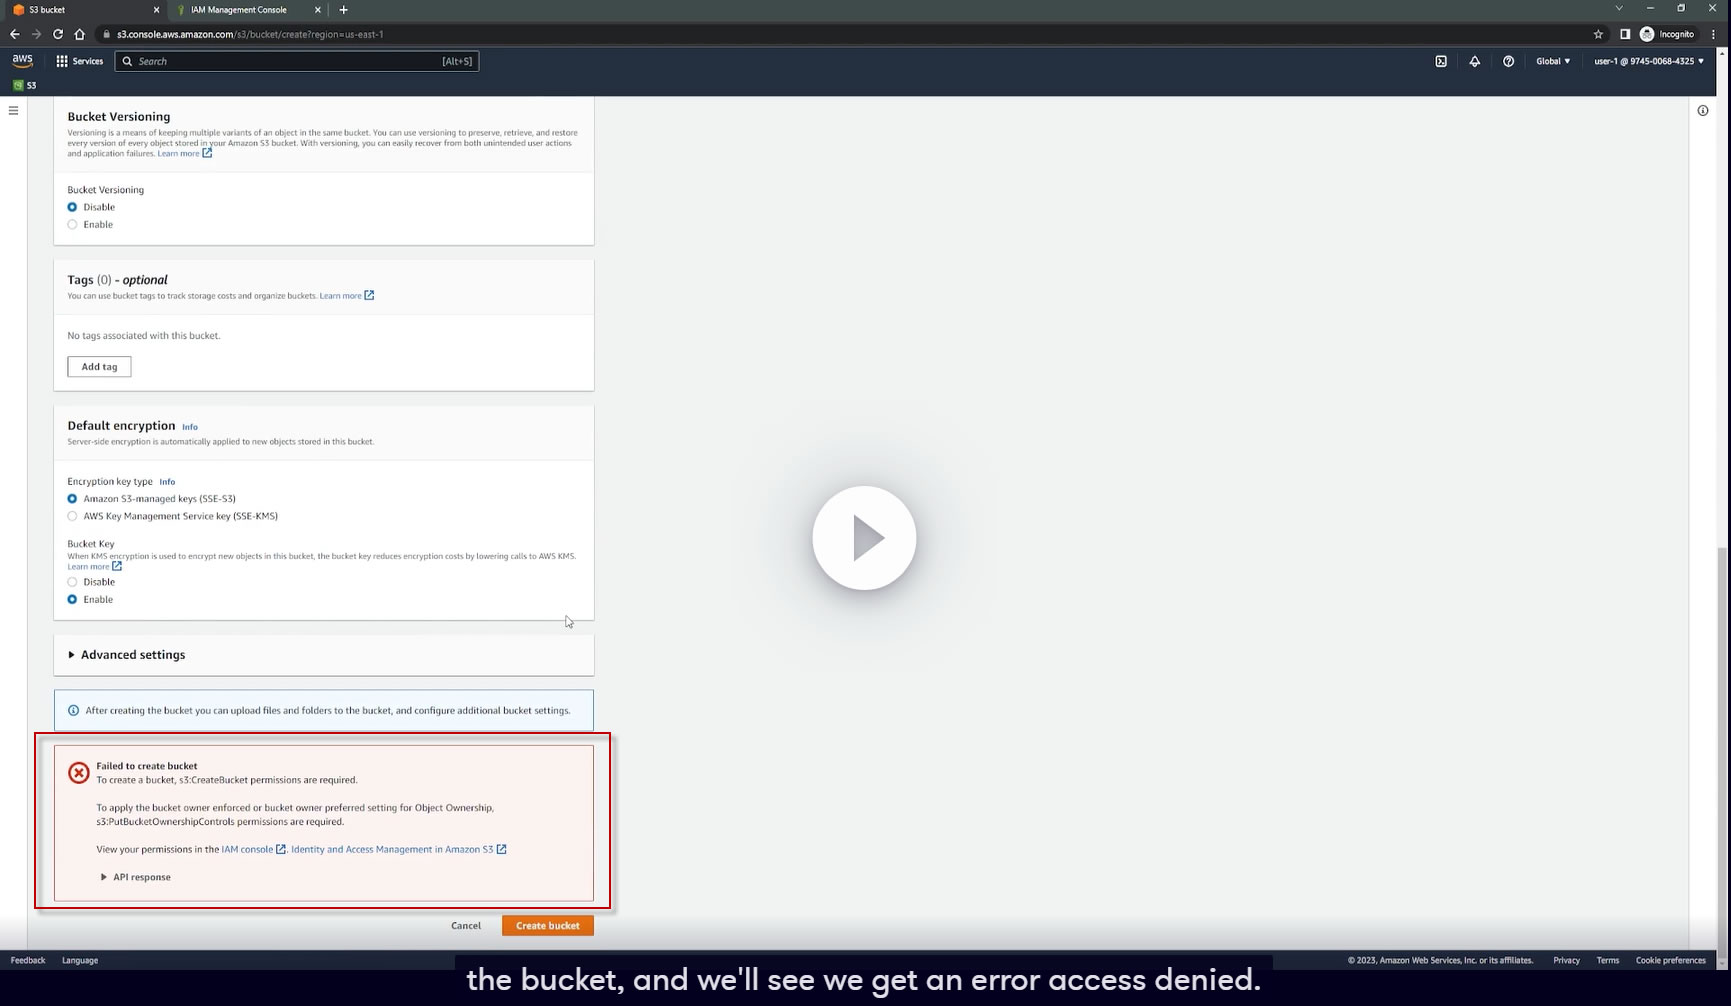Open the Services grid menu

coord(62,61)
